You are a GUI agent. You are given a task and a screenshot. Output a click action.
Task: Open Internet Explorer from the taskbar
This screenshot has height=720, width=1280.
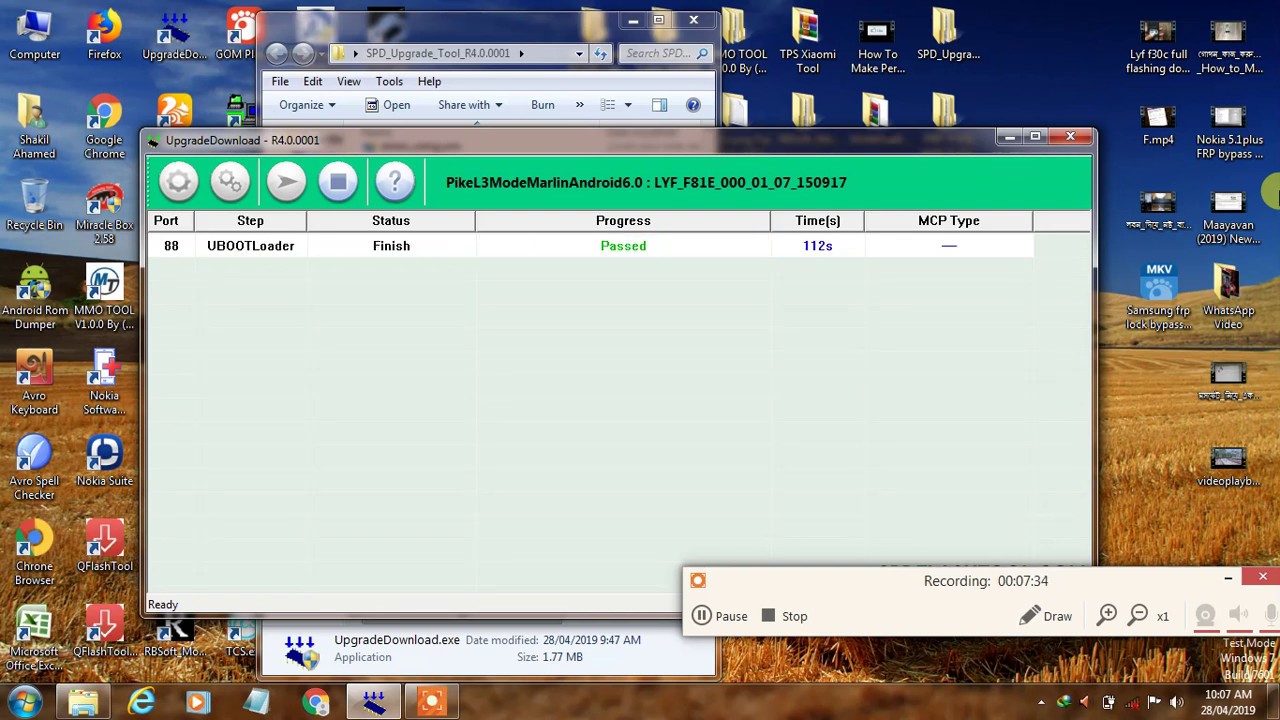(141, 702)
